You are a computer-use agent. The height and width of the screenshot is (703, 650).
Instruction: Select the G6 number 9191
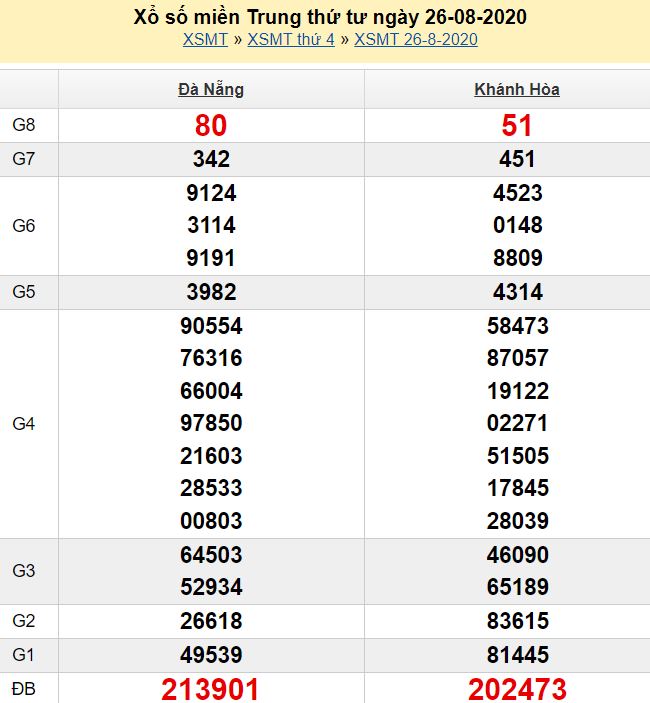211,258
